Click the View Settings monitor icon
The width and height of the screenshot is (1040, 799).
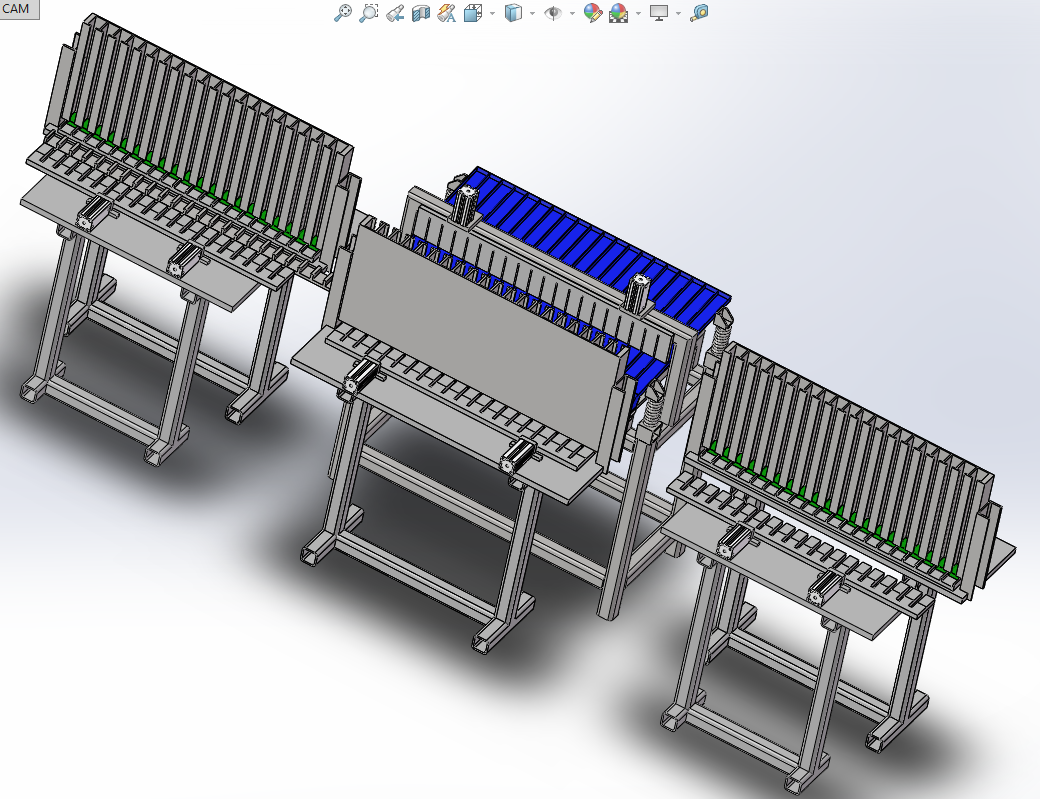tap(659, 13)
